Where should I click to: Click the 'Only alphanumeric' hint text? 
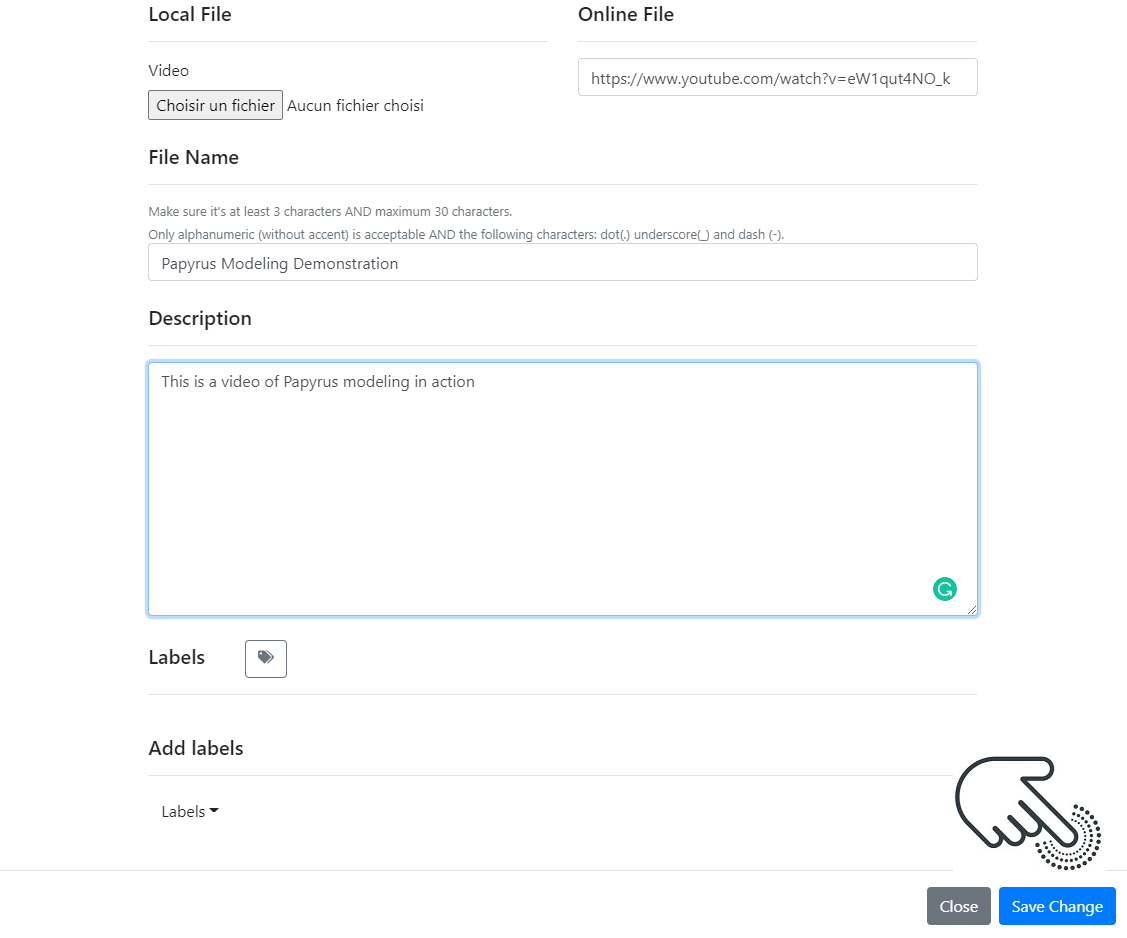coord(466,234)
